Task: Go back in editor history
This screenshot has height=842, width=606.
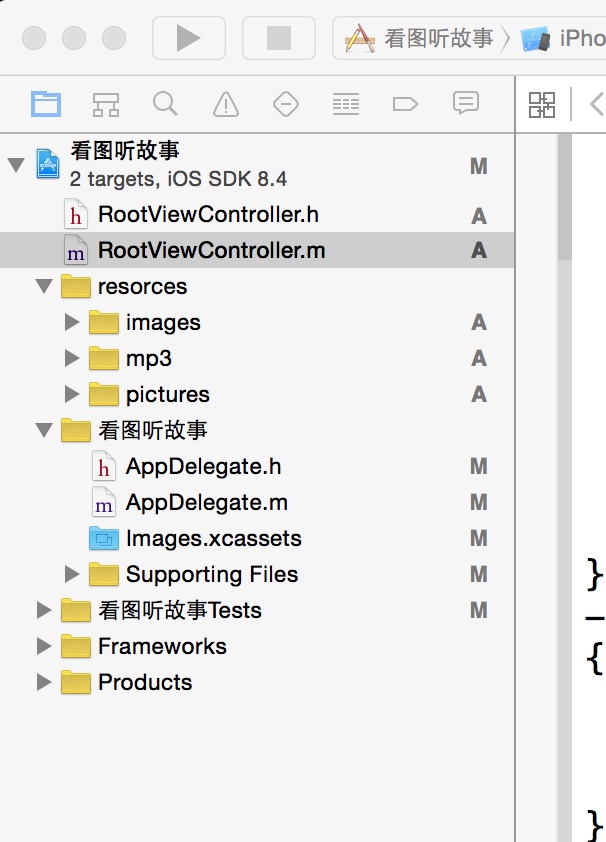Action: 597,104
